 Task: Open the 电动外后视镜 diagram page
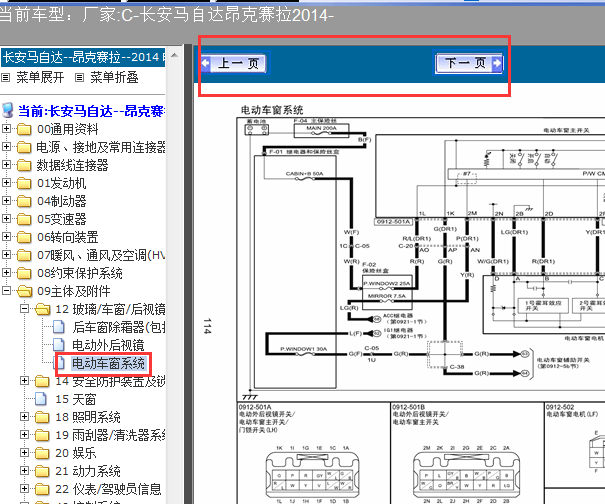click(108, 345)
